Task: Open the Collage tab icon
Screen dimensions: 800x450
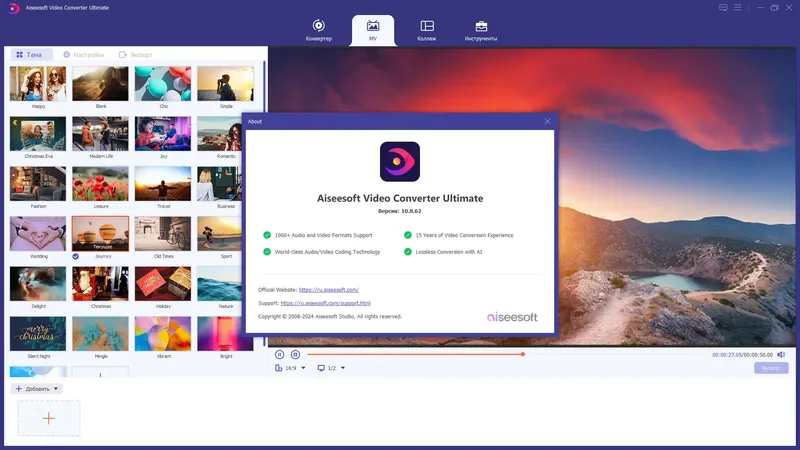Action: click(x=427, y=26)
